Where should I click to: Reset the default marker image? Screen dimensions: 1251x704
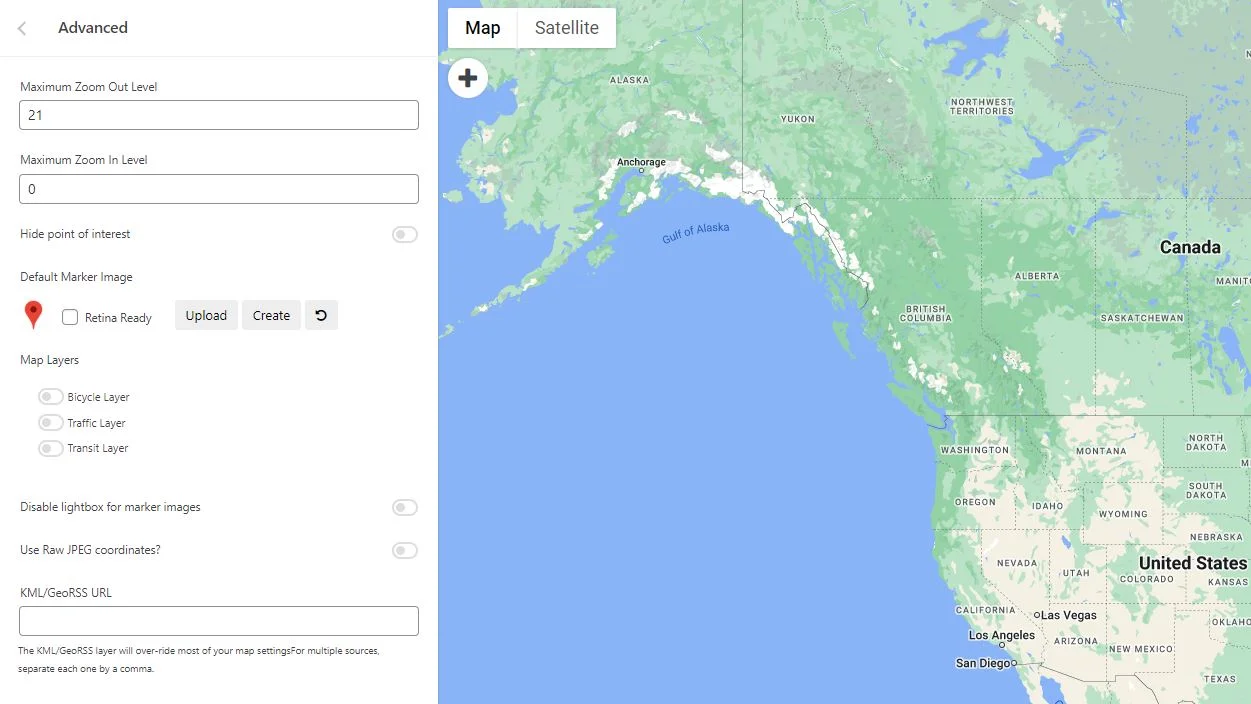coord(321,314)
